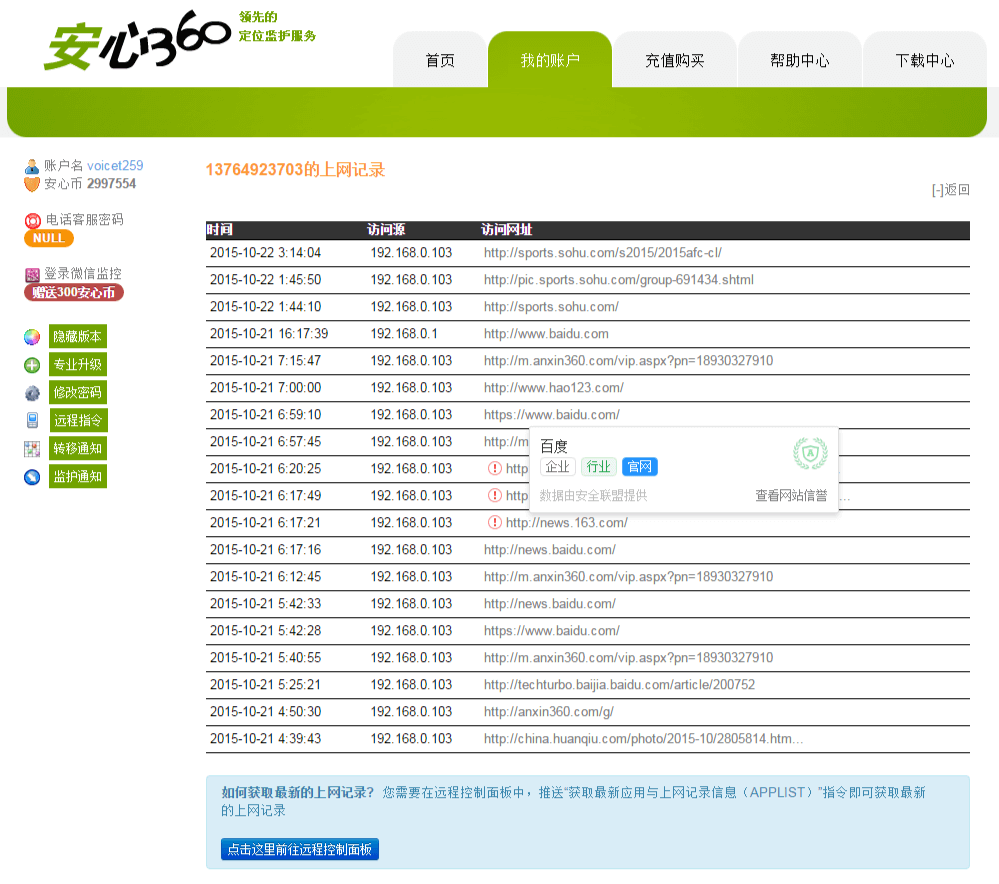Click the 13764923703的上网记录 heading

[296, 170]
